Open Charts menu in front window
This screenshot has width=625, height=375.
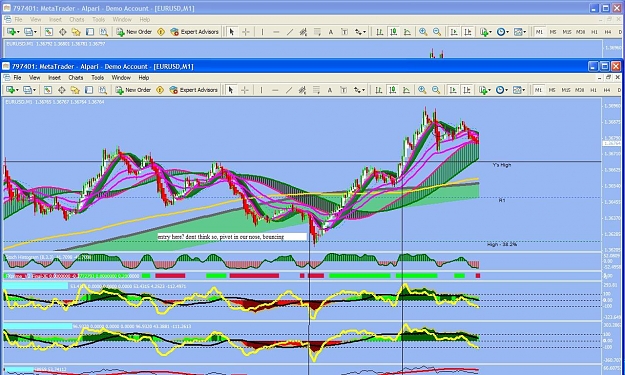[x=76, y=77]
